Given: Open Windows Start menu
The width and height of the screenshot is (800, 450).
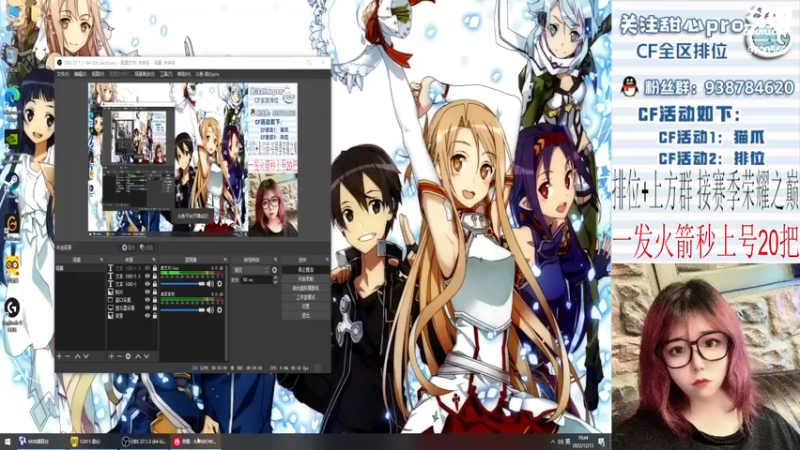Looking at the screenshot, I should tap(7, 441).
